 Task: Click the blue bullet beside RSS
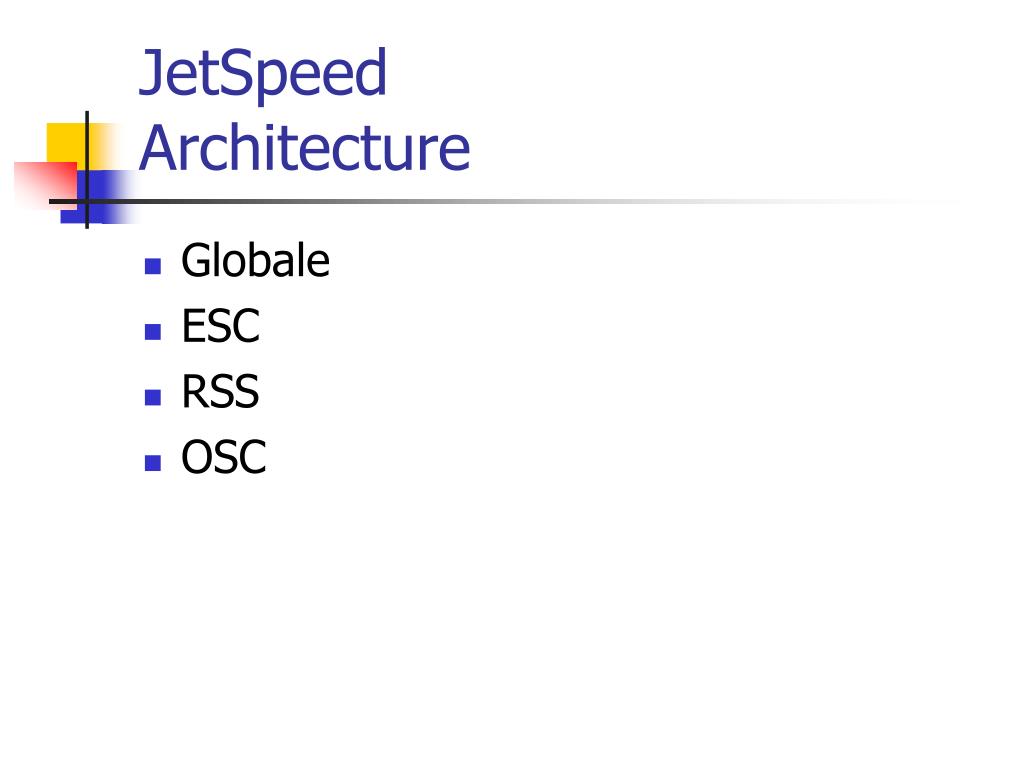[x=153, y=397]
